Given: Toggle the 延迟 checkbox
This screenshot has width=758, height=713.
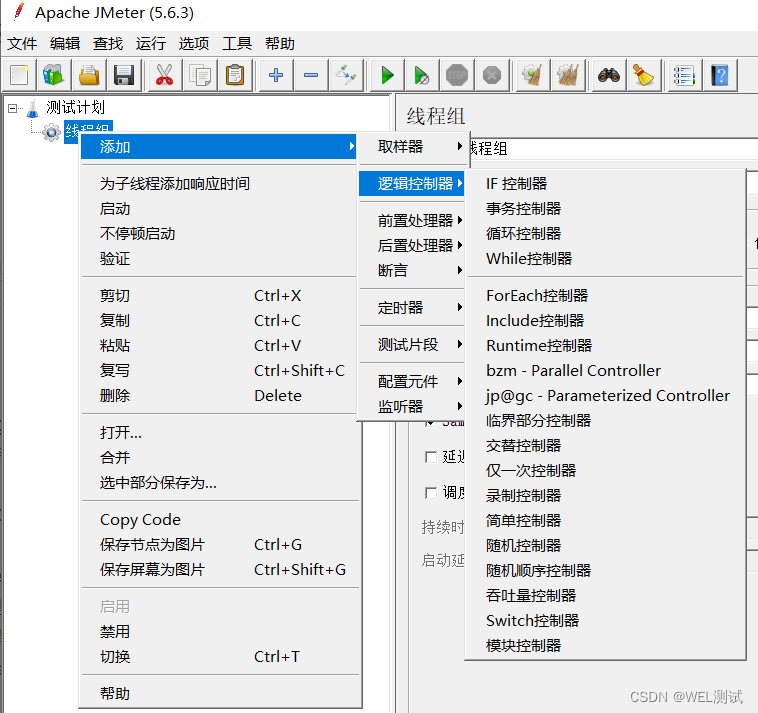Looking at the screenshot, I should (x=430, y=457).
